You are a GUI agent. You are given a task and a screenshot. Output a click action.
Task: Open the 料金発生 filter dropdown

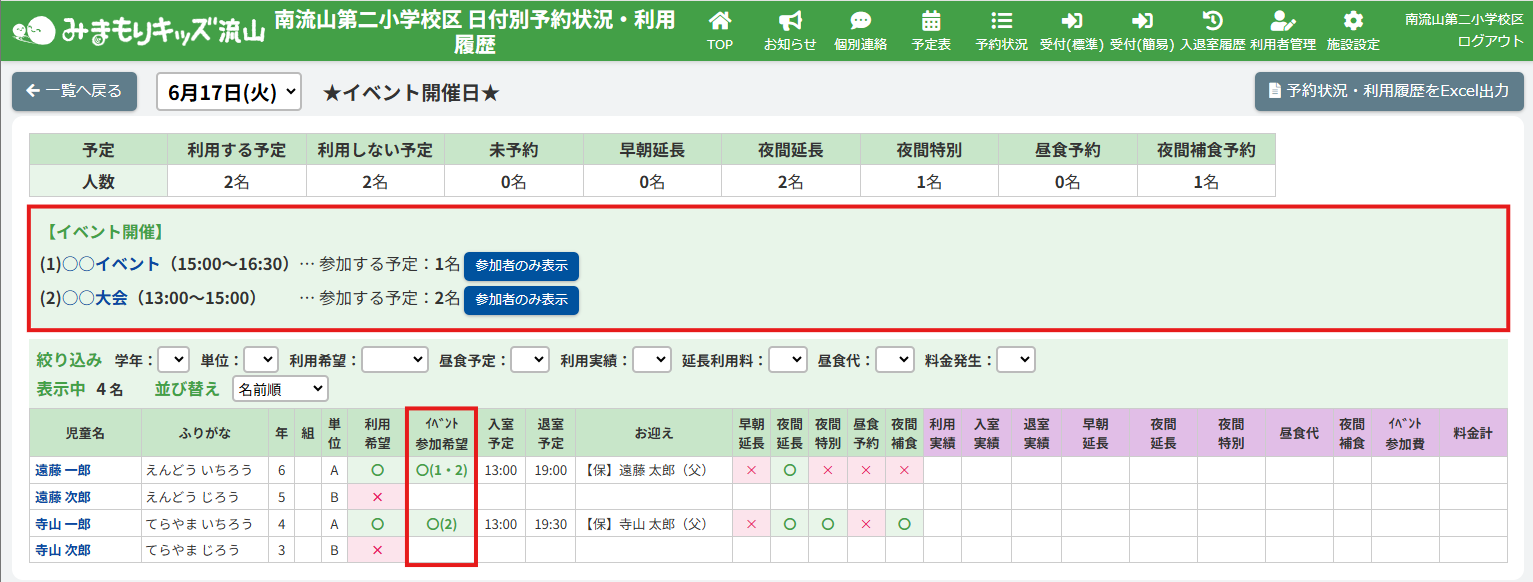1015,360
